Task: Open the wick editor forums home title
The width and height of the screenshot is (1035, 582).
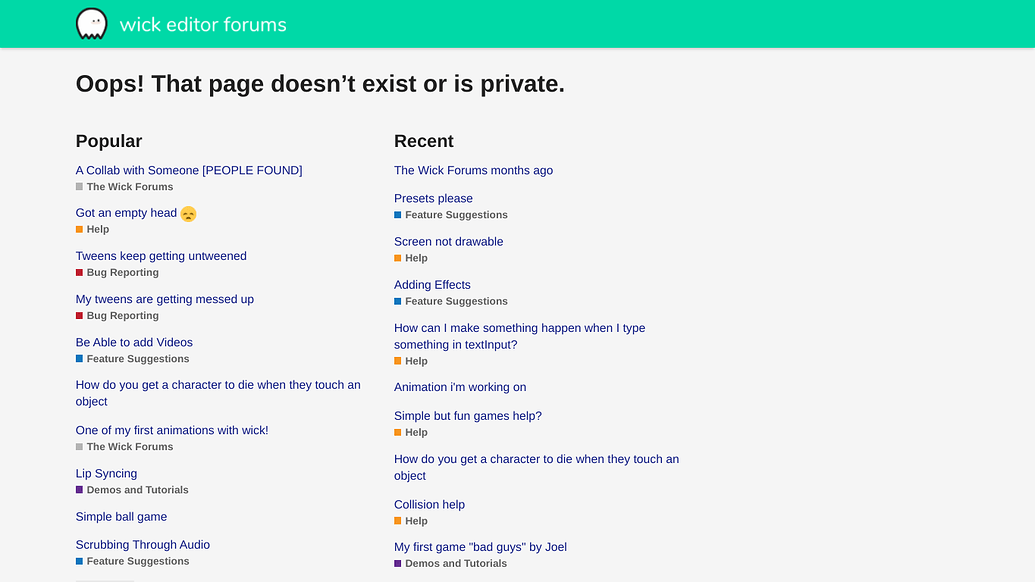Action: point(203,24)
